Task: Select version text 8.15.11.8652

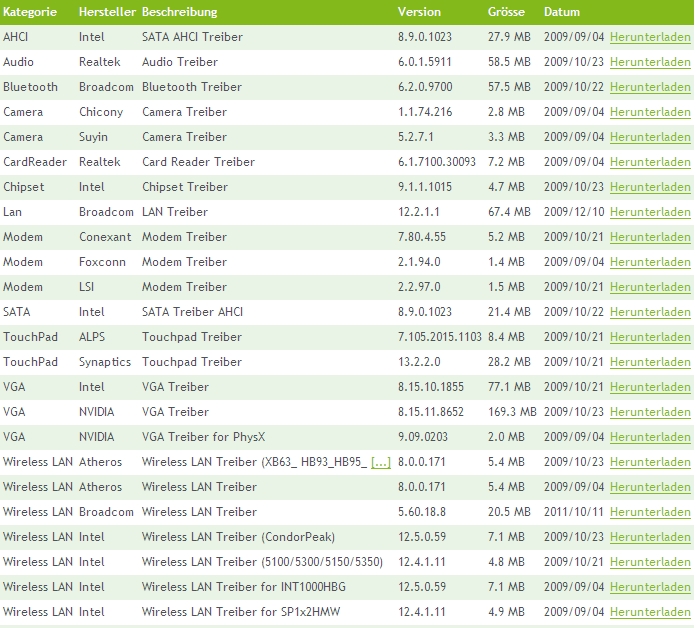Action: tap(431, 412)
